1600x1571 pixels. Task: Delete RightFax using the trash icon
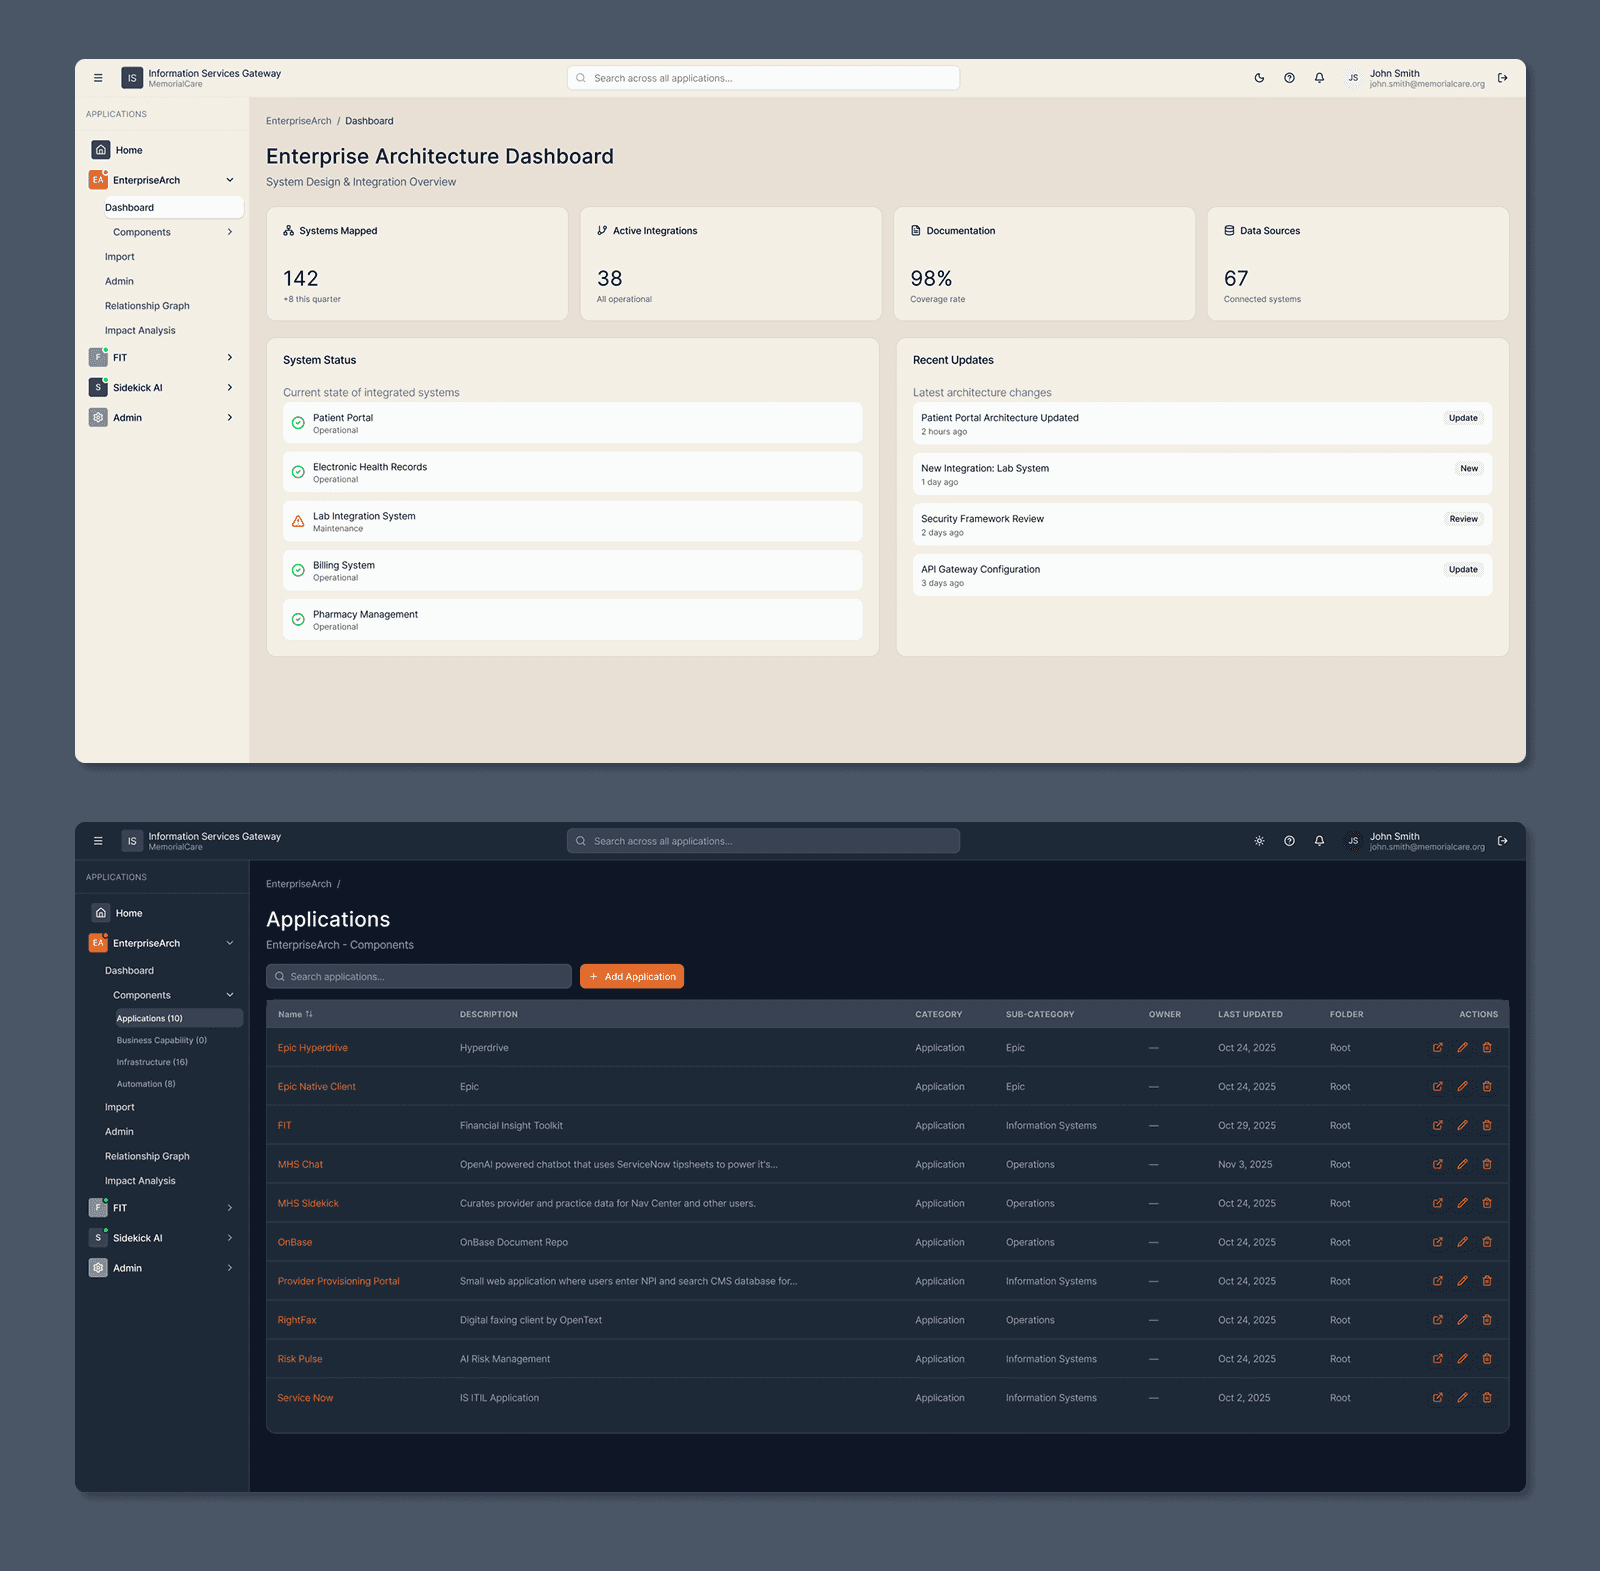point(1487,1319)
